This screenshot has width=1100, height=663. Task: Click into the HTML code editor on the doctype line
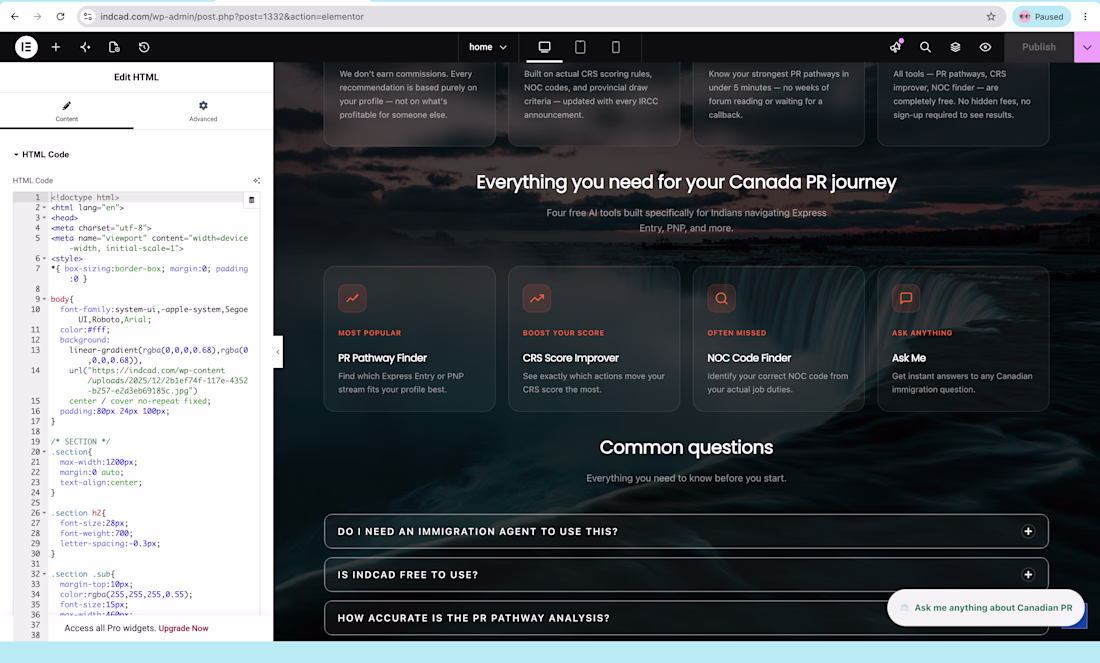click(x=85, y=197)
